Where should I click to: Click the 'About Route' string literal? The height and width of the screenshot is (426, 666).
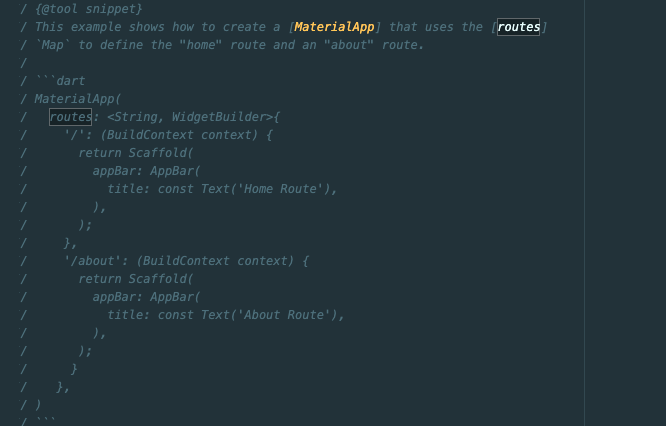tap(284, 315)
